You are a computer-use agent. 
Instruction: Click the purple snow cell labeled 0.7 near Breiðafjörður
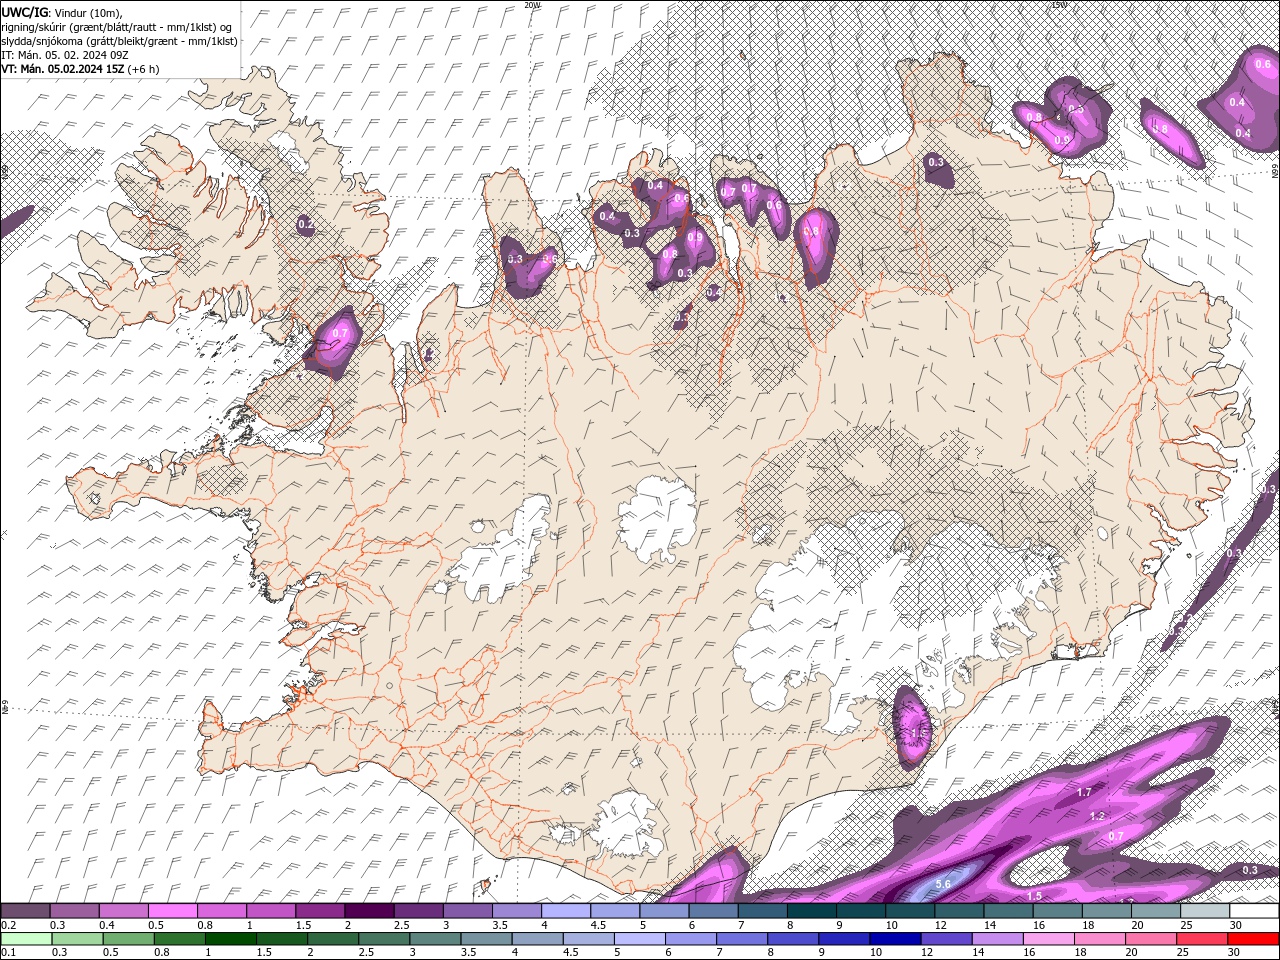click(333, 342)
